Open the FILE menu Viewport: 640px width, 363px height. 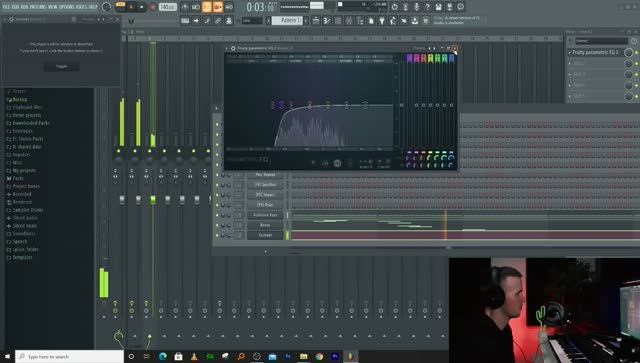click(x=7, y=7)
